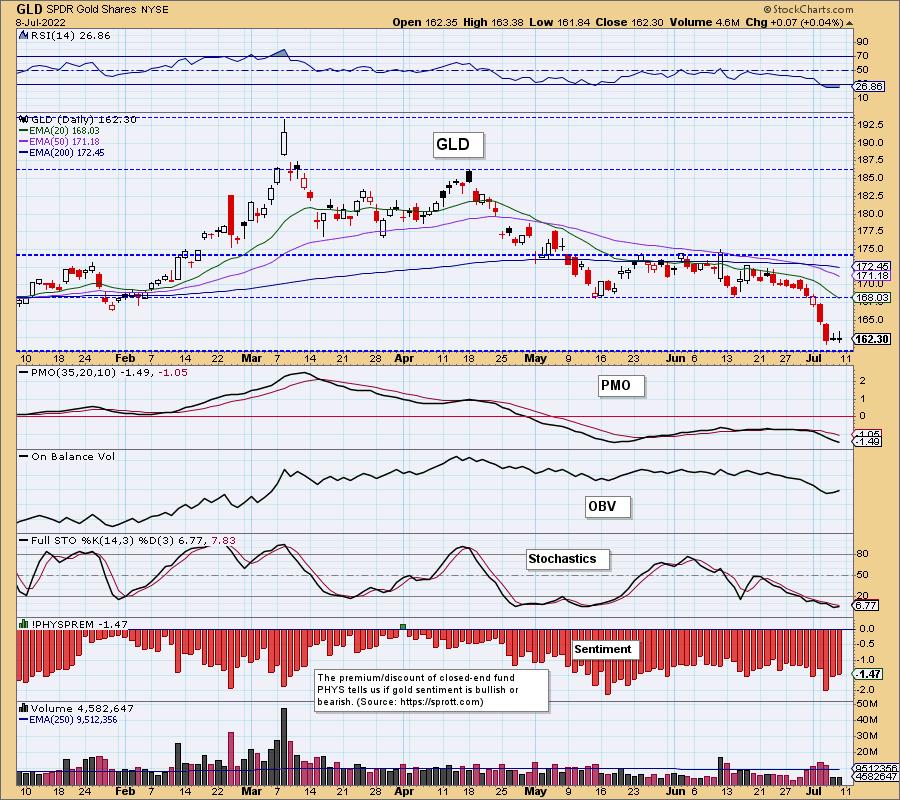Click the OBV annotation box
Viewport: 900px width, 800px height.
pyautogui.click(x=607, y=507)
